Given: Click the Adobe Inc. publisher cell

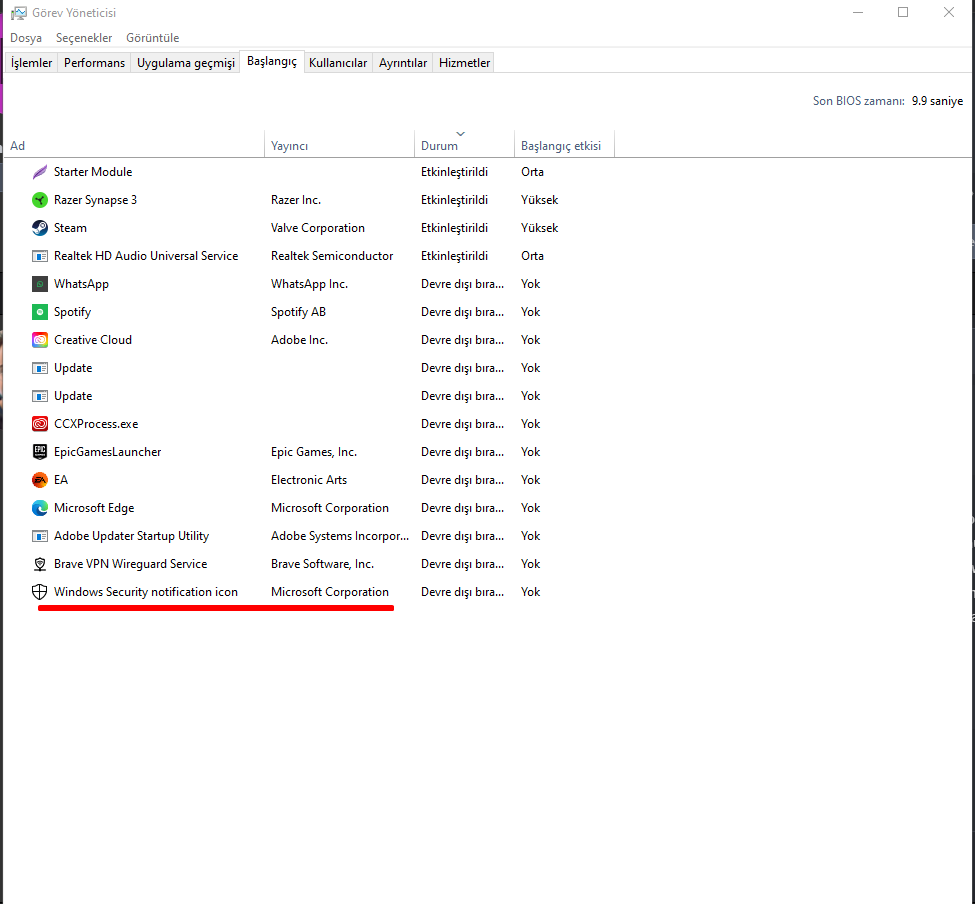Looking at the screenshot, I should (x=300, y=340).
